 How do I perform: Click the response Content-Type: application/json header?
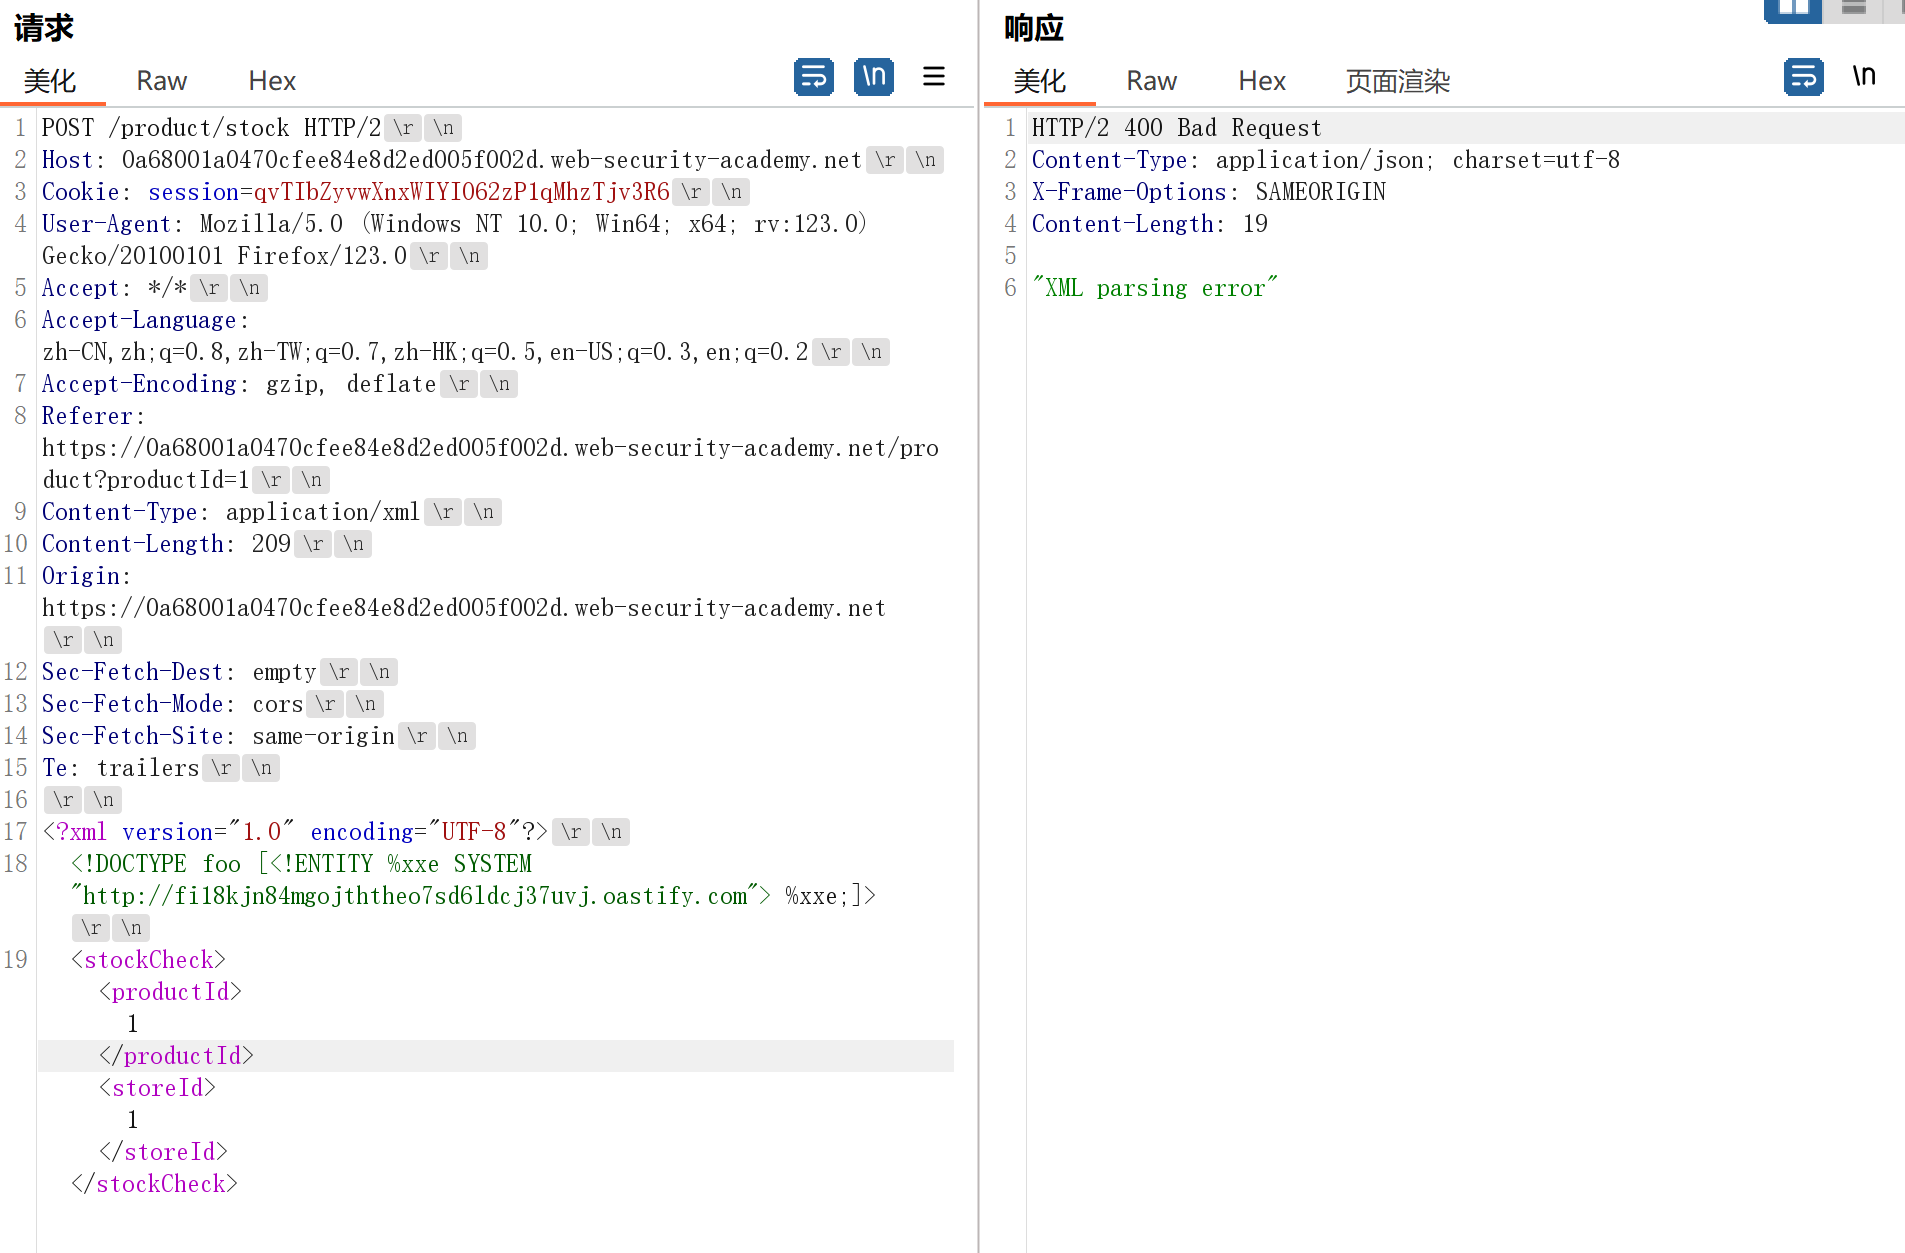[x=1326, y=160]
